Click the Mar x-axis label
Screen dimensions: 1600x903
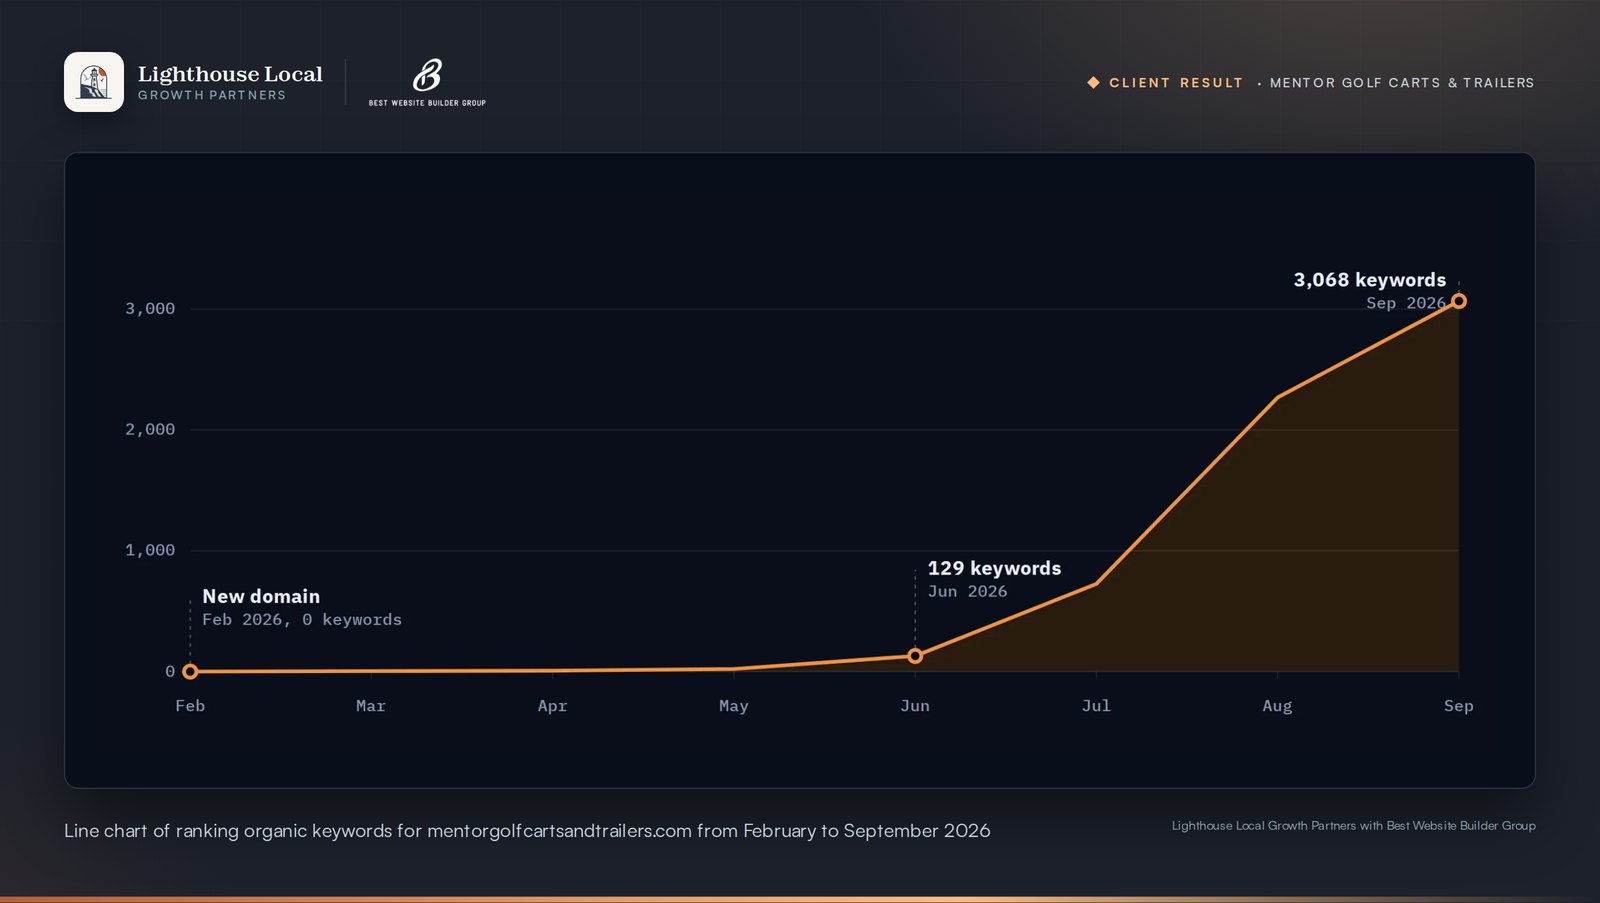pyautogui.click(x=371, y=706)
